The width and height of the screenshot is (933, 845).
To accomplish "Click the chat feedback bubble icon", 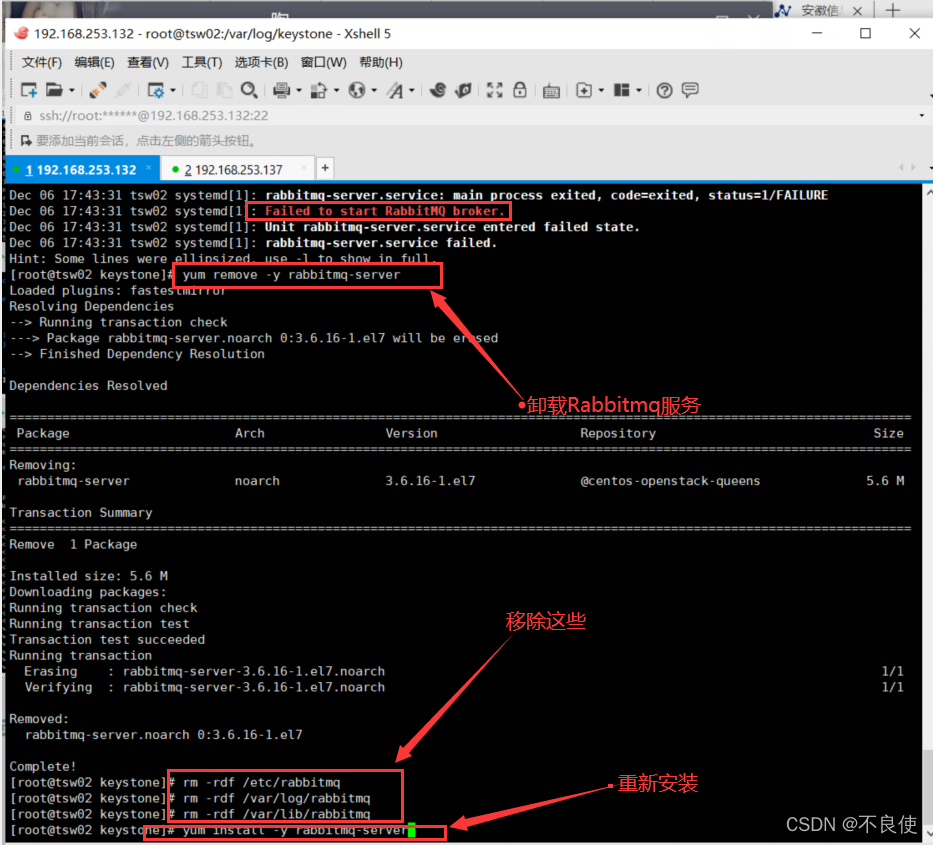I will tap(690, 90).
